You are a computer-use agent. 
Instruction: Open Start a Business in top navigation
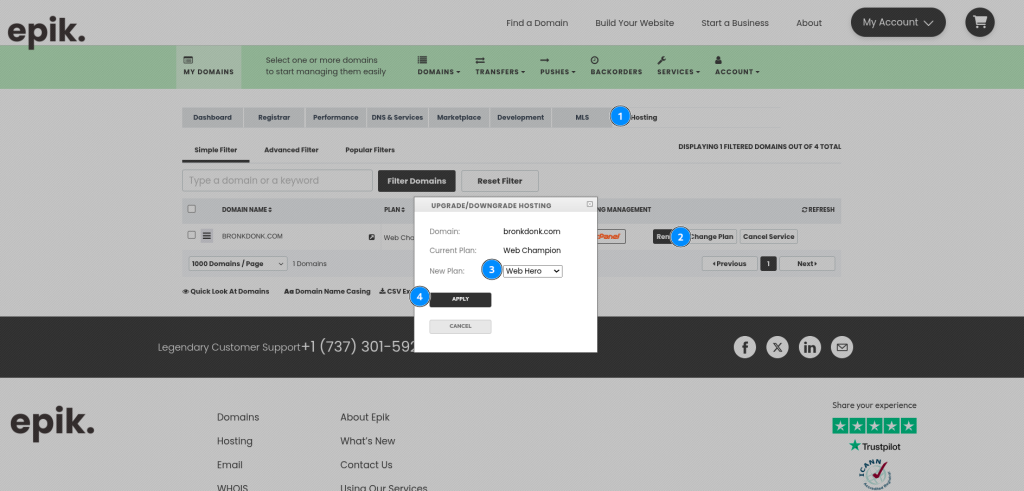(x=735, y=23)
